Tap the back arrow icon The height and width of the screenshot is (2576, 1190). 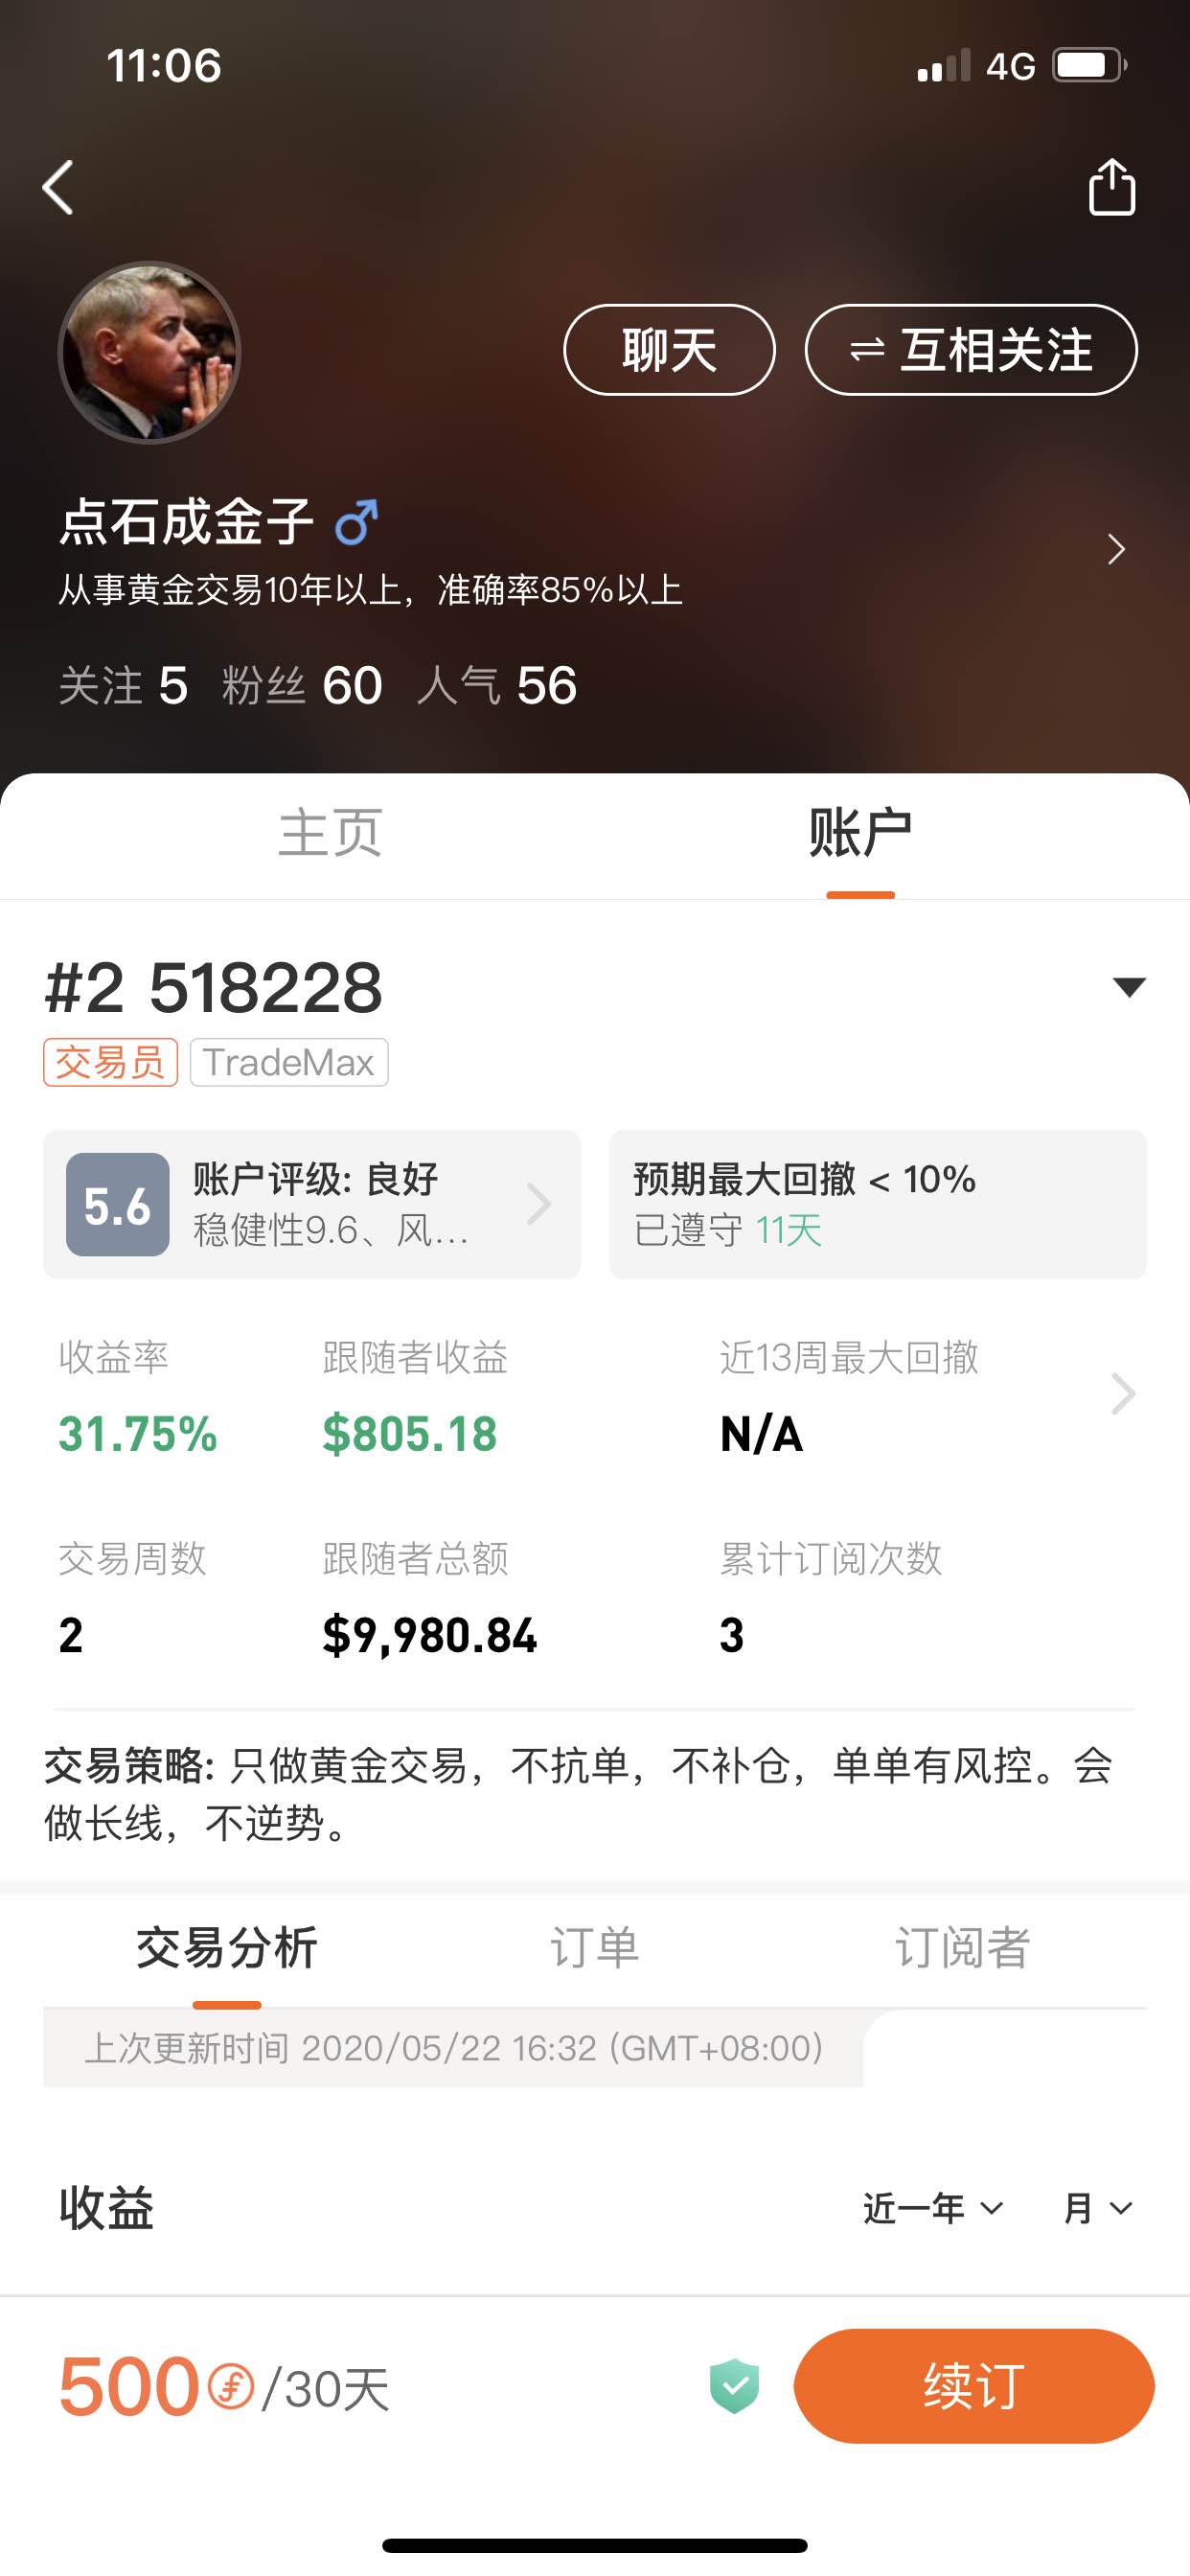click(58, 187)
